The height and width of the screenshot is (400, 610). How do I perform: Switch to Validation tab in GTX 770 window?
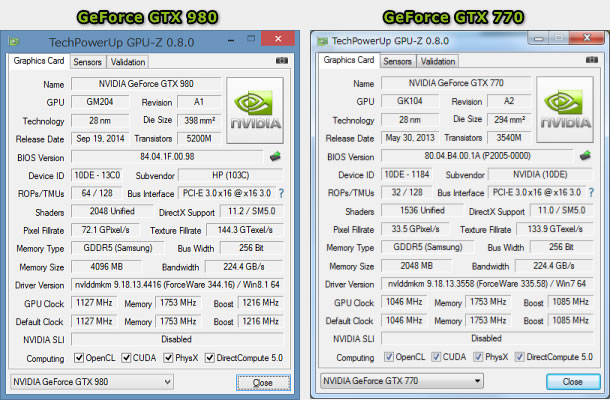pos(438,61)
